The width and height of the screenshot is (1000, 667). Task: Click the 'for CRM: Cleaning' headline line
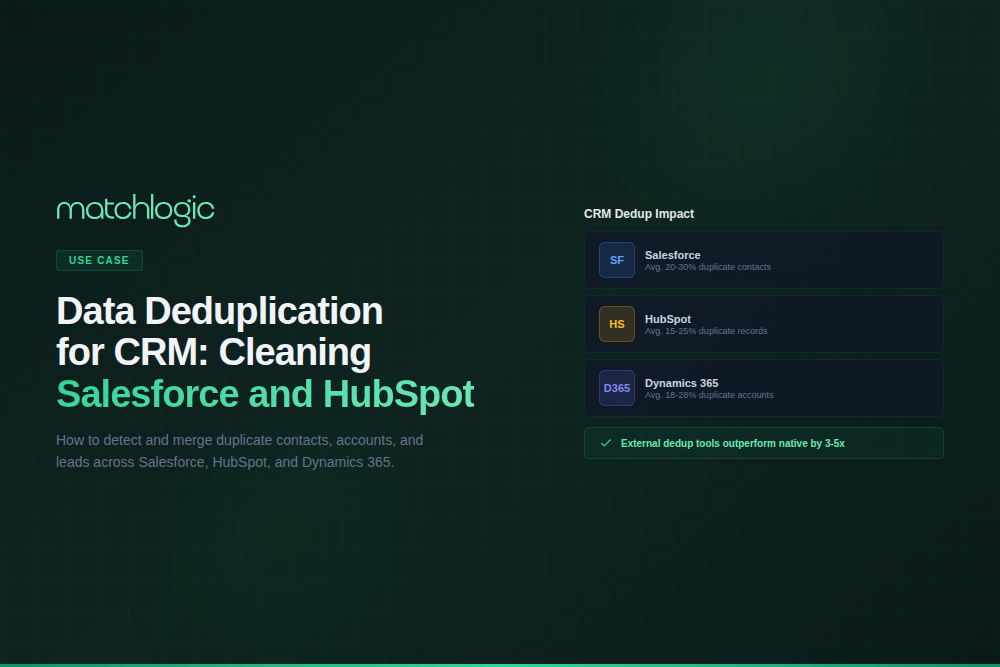point(214,352)
